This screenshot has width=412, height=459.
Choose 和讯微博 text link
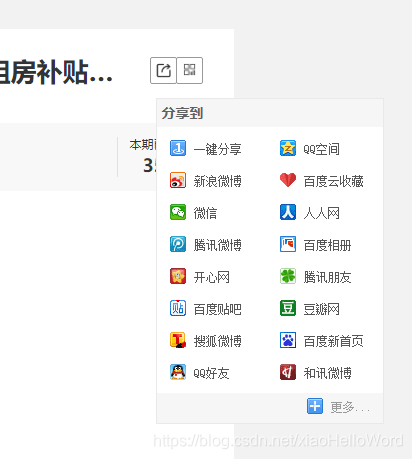click(x=327, y=373)
